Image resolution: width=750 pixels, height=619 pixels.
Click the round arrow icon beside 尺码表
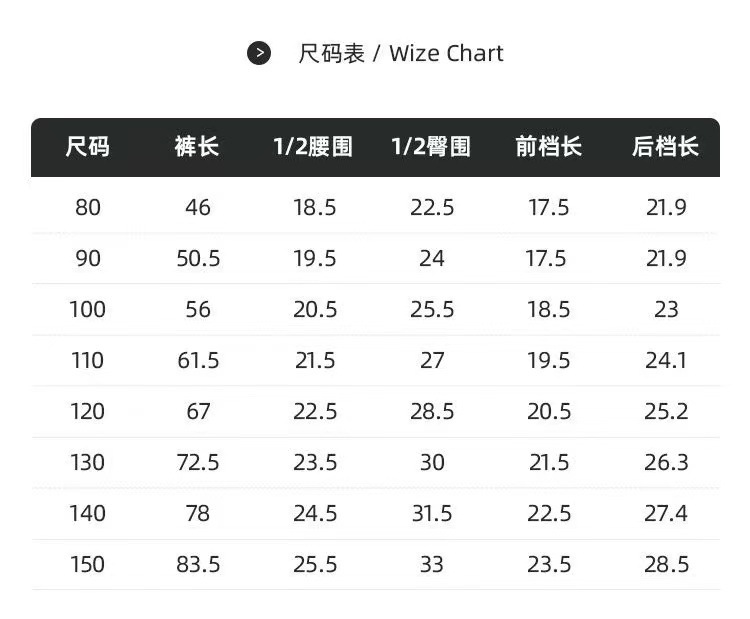(x=259, y=53)
